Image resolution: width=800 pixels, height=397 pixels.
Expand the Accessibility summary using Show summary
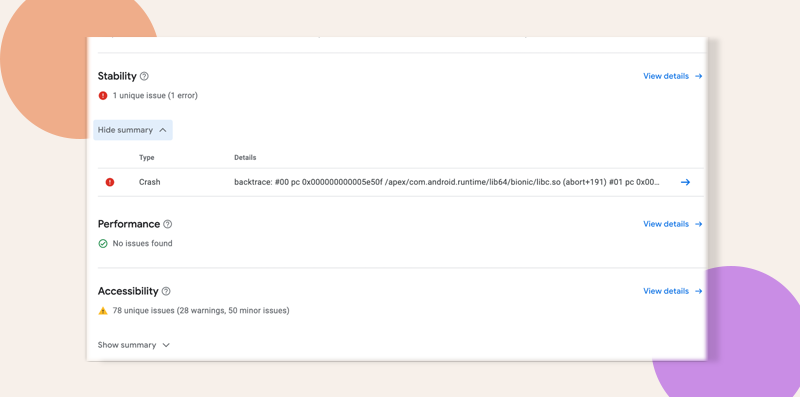pos(133,345)
